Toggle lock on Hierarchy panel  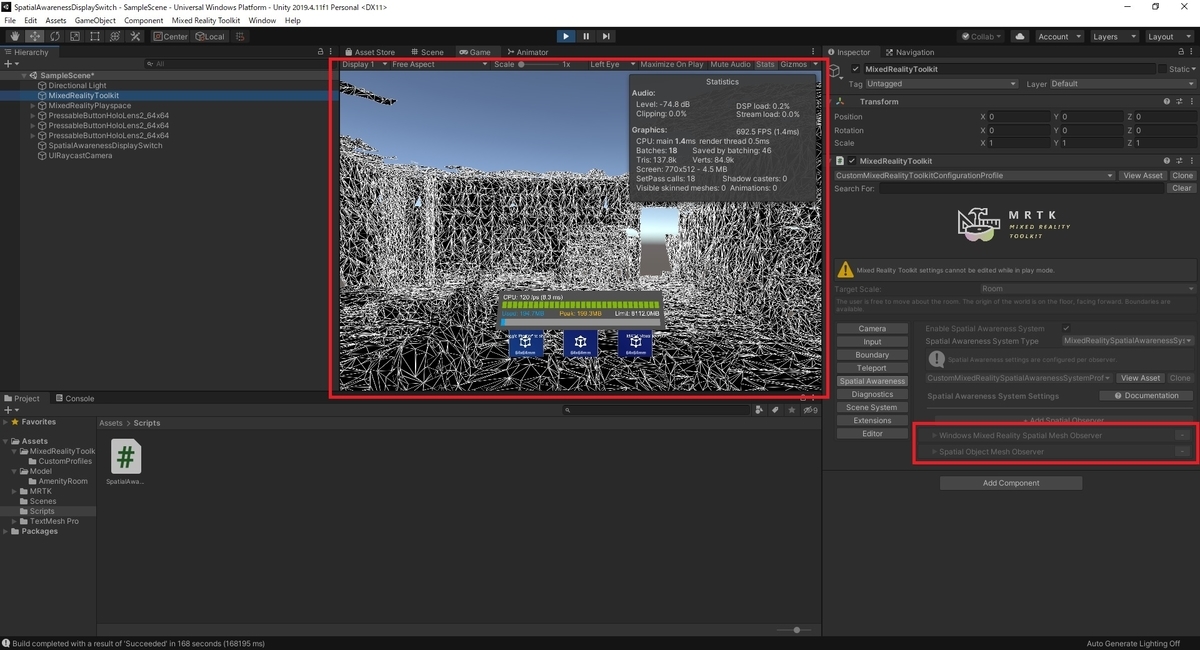(x=320, y=52)
